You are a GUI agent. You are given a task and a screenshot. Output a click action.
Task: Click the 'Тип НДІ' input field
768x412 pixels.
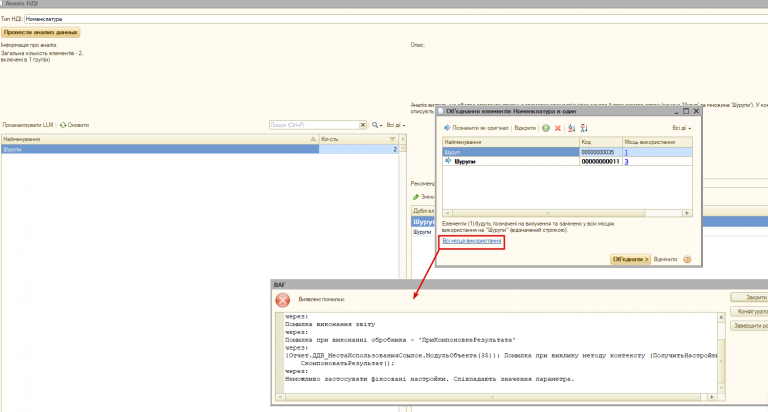396,19
